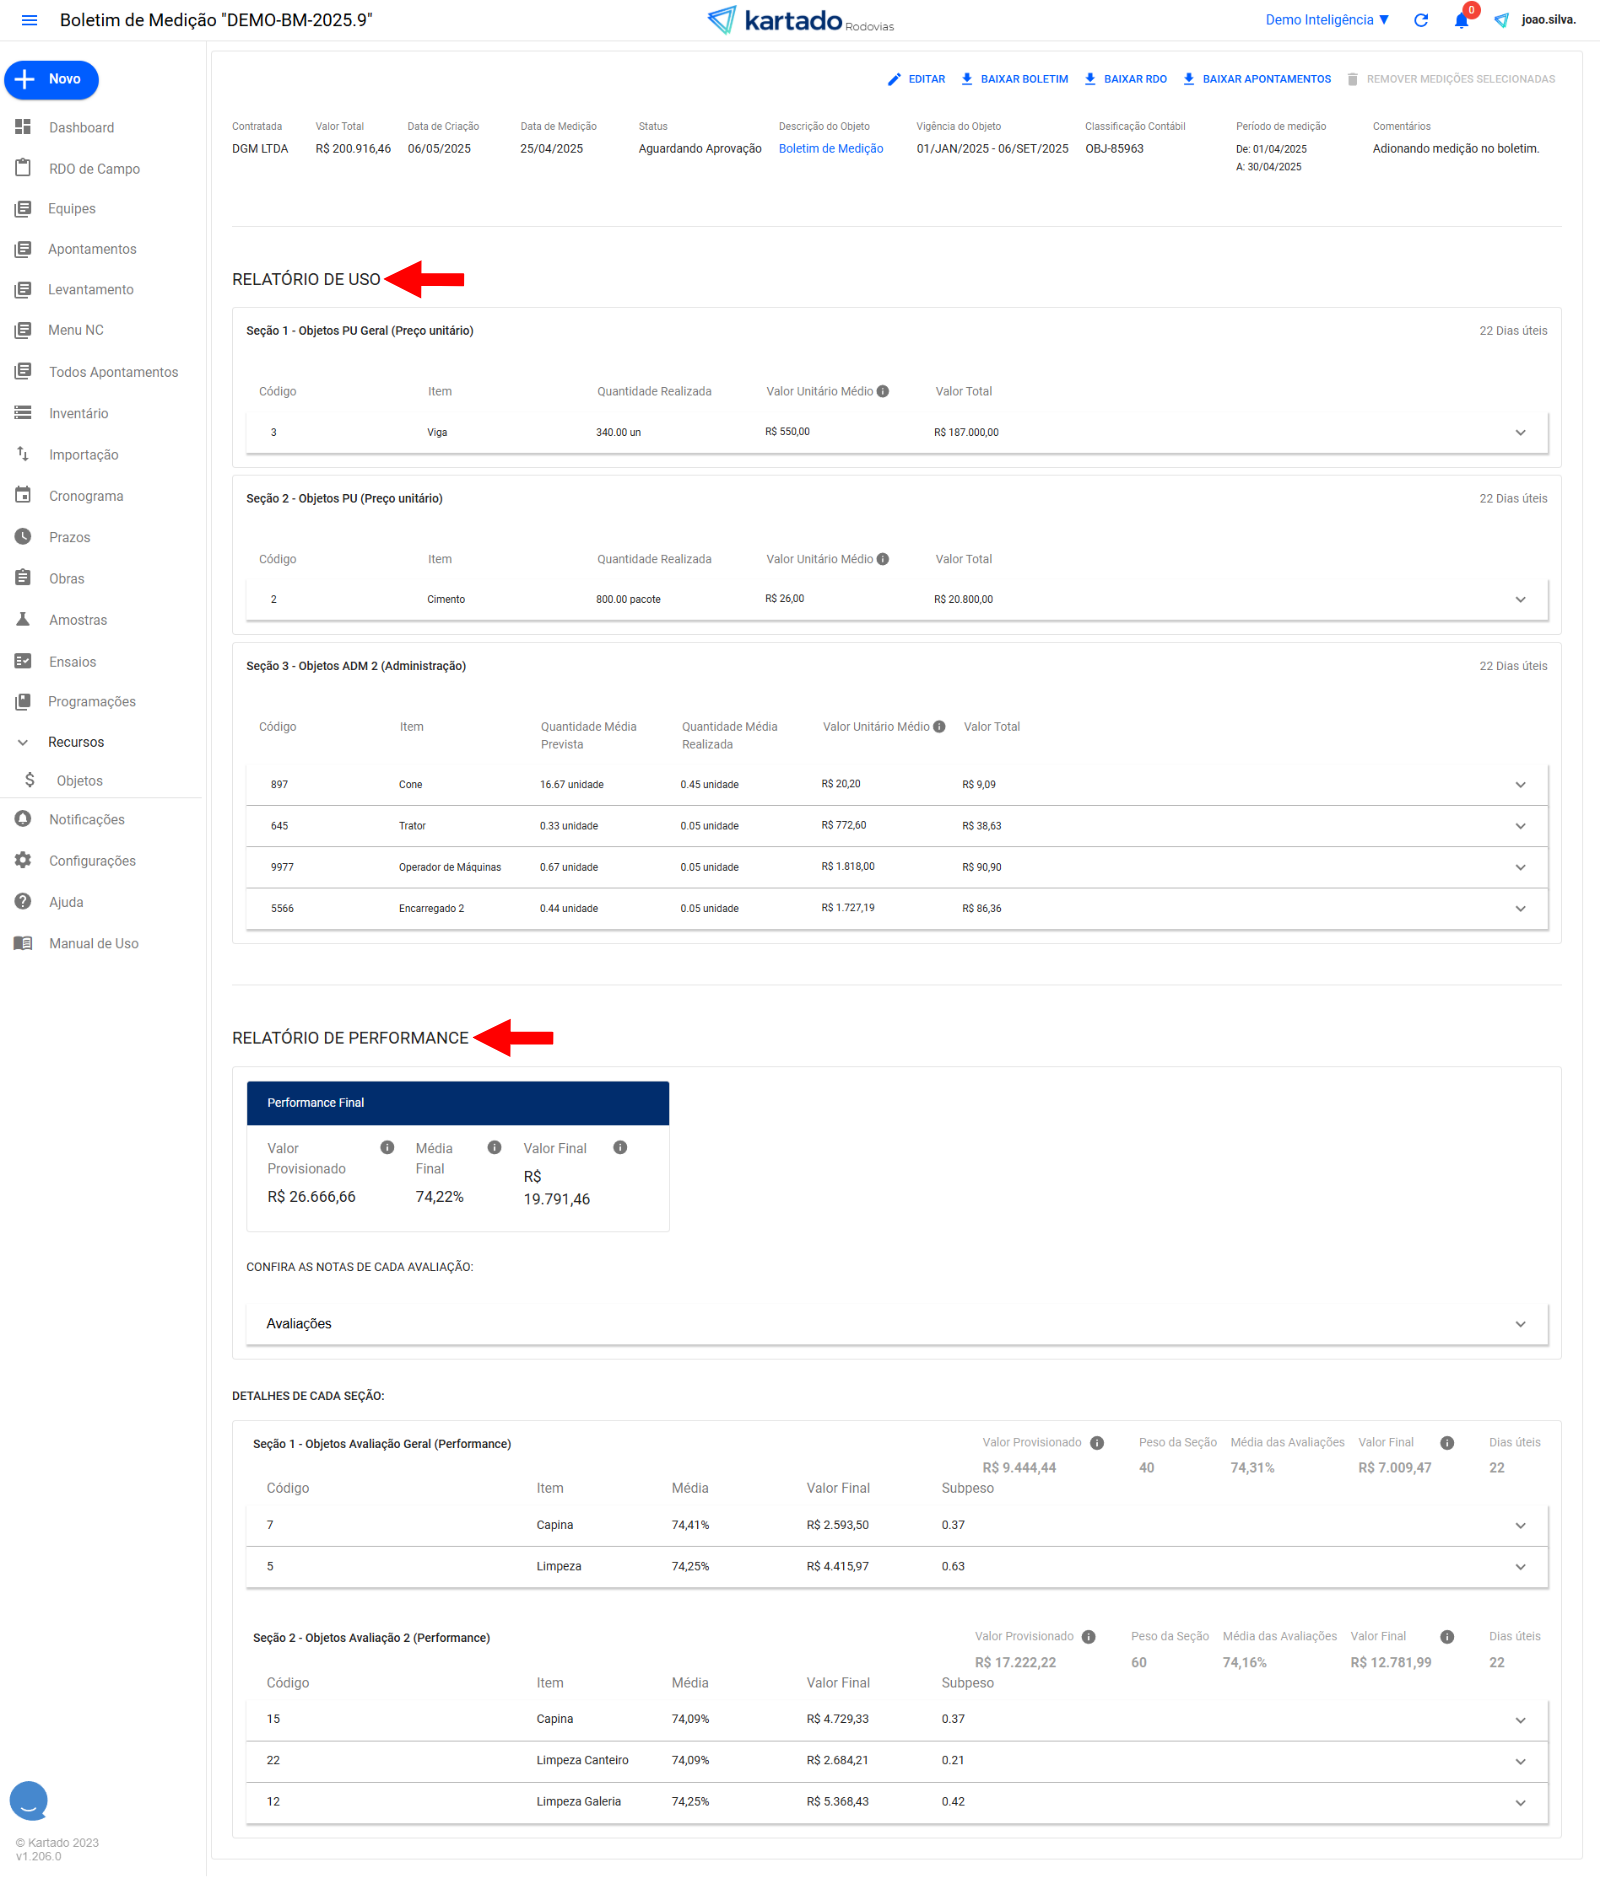Click info icon next to Média Final
1601x1877 pixels.
494,1148
